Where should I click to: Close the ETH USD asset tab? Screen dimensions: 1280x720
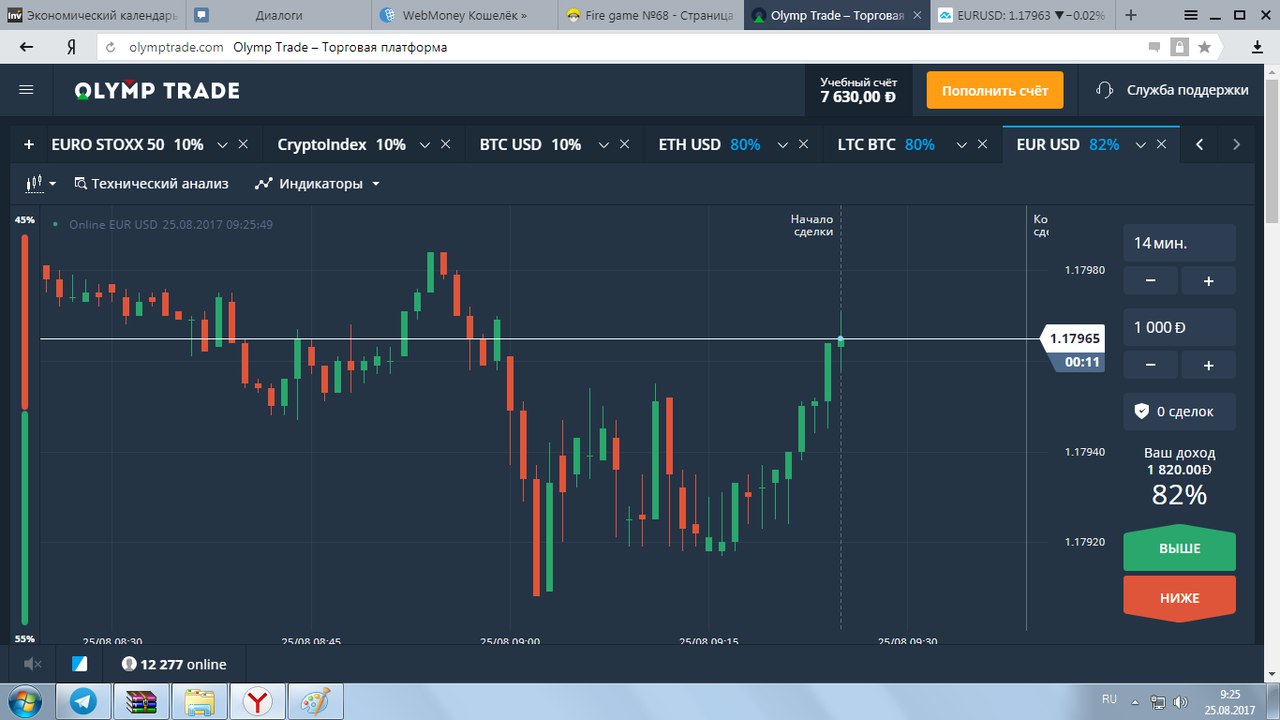pos(804,144)
